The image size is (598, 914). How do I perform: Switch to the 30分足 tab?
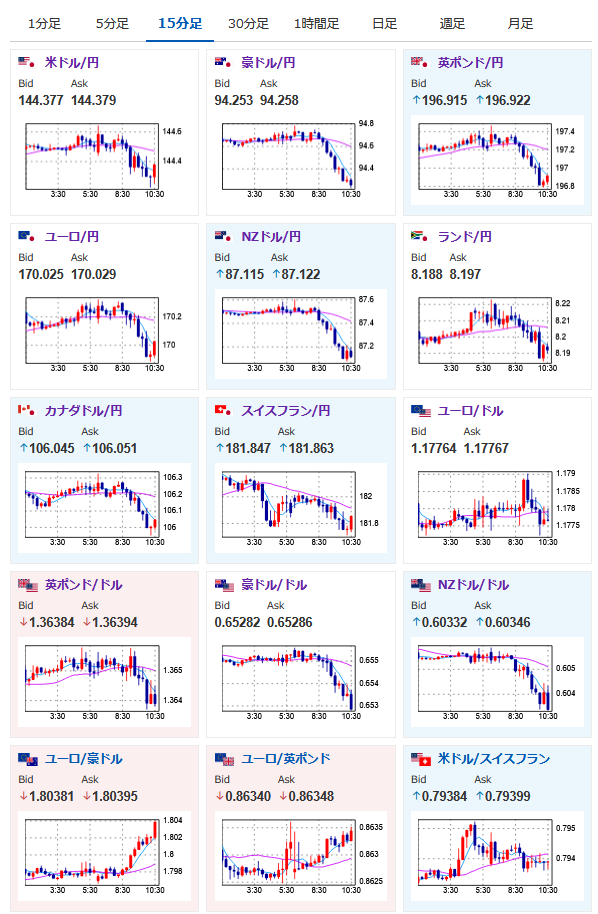(x=248, y=23)
